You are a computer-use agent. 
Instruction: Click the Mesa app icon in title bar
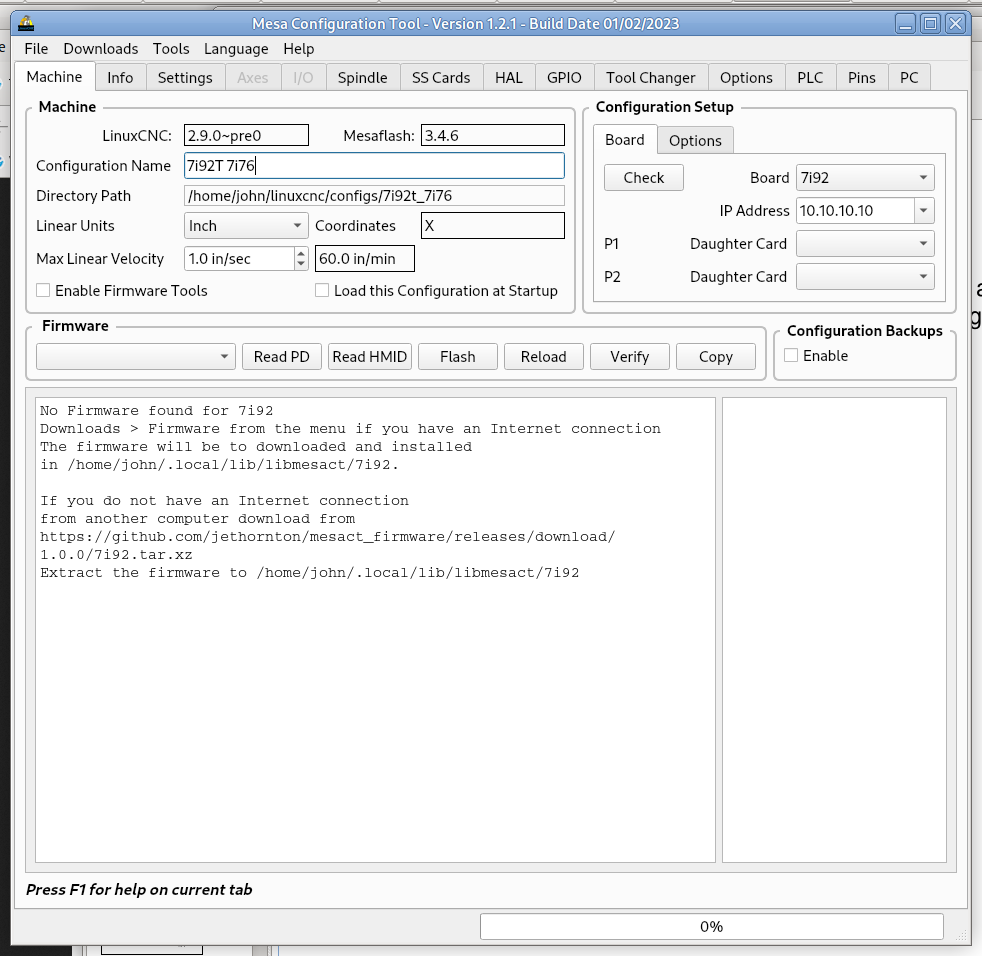(26, 24)
